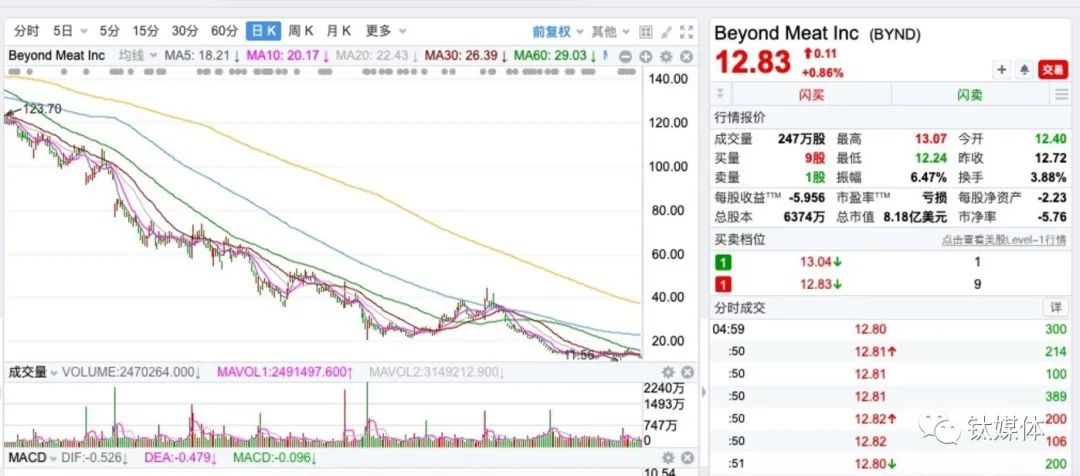Click the MA20: 22.43 indicator label

377,55
